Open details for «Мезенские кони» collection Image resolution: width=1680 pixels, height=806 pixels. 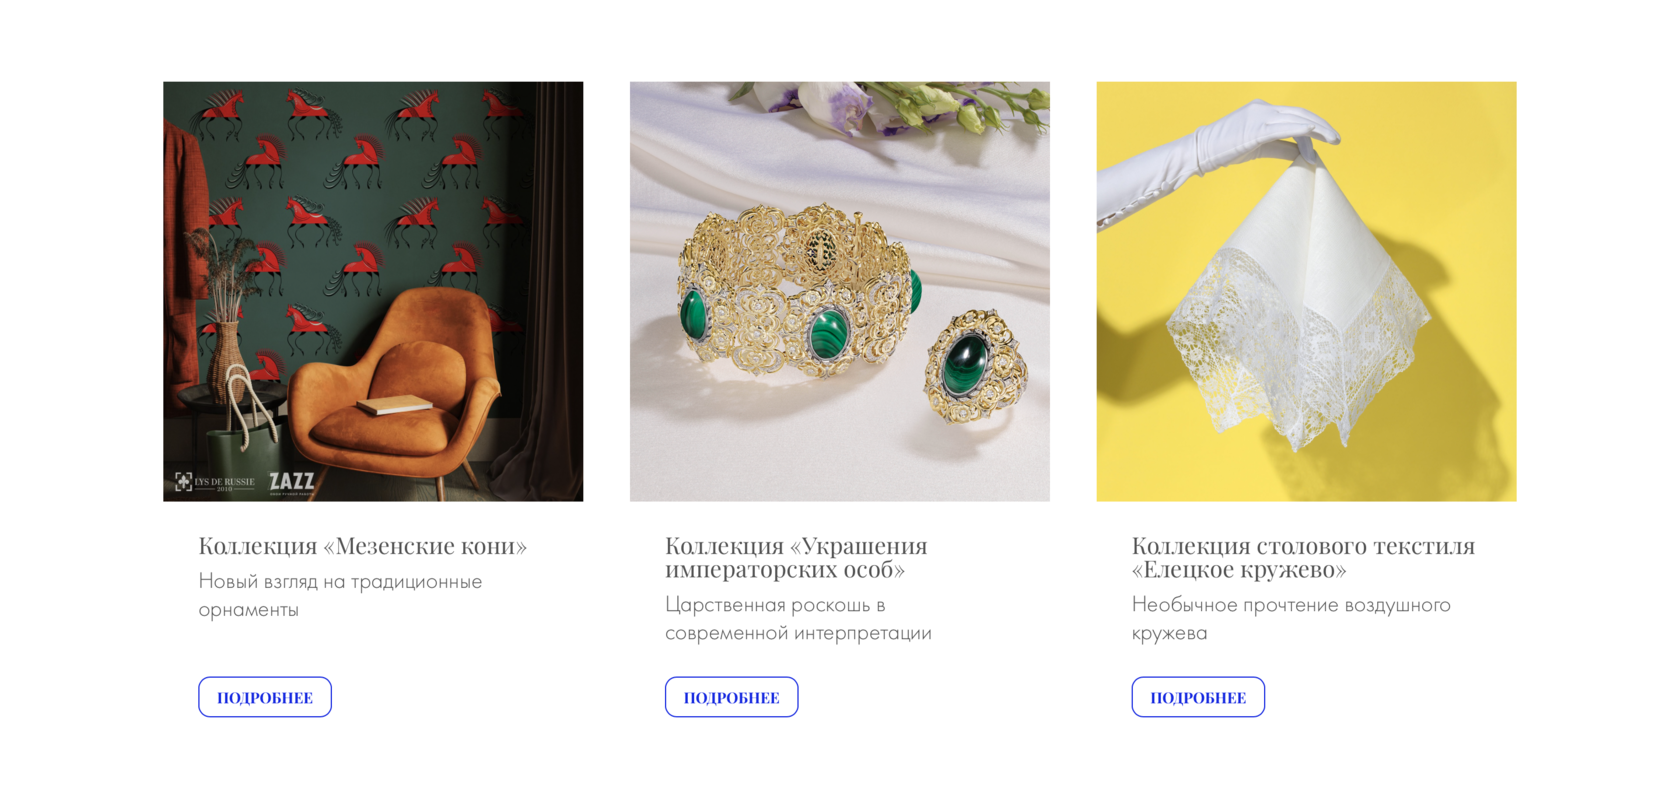[265, 697]
